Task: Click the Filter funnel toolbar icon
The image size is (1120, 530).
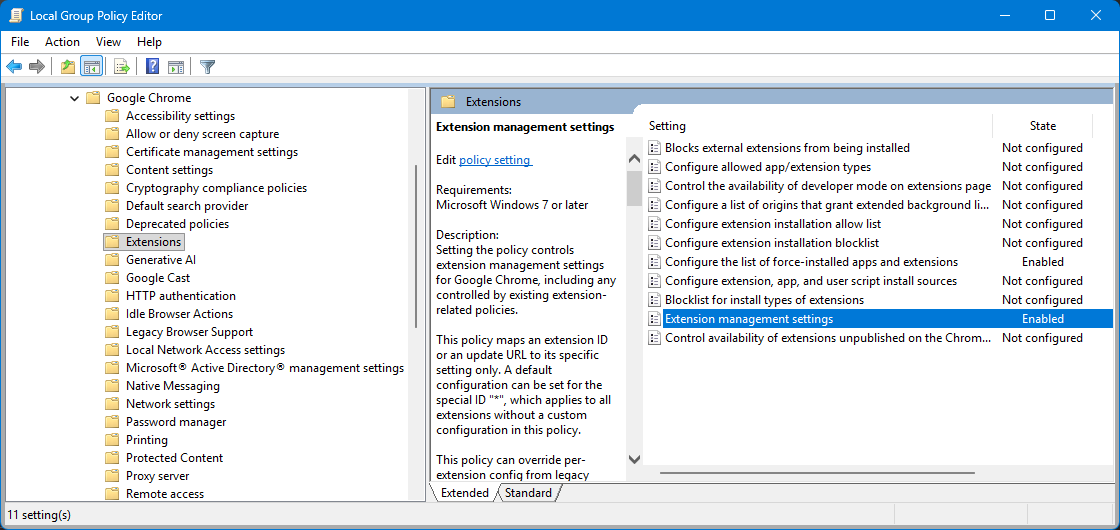Action: click(x=208, y=67)
